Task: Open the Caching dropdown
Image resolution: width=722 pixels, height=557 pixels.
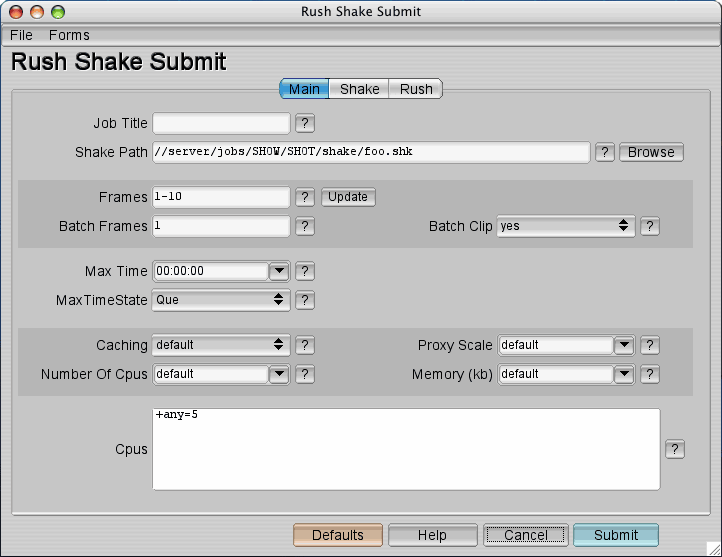Action: pyautogui.click(x=221, y=345)
